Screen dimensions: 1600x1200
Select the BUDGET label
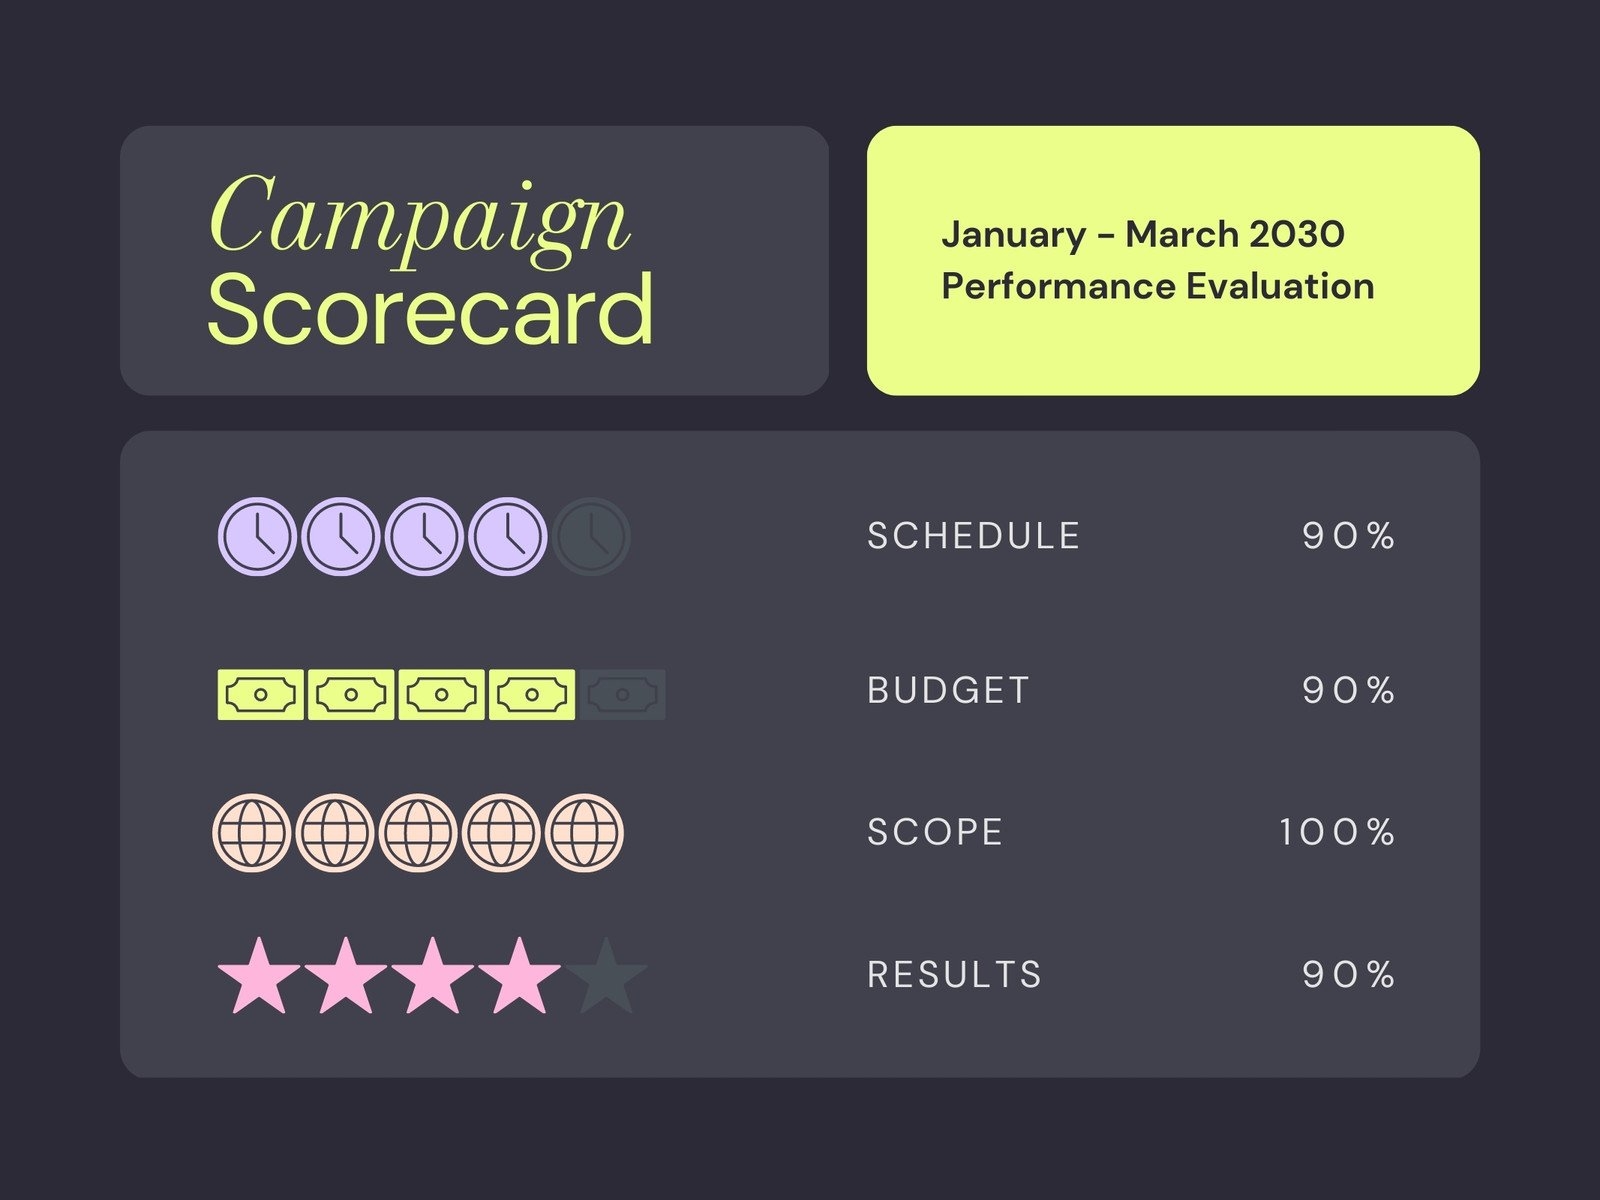click(x=948, y=691)
